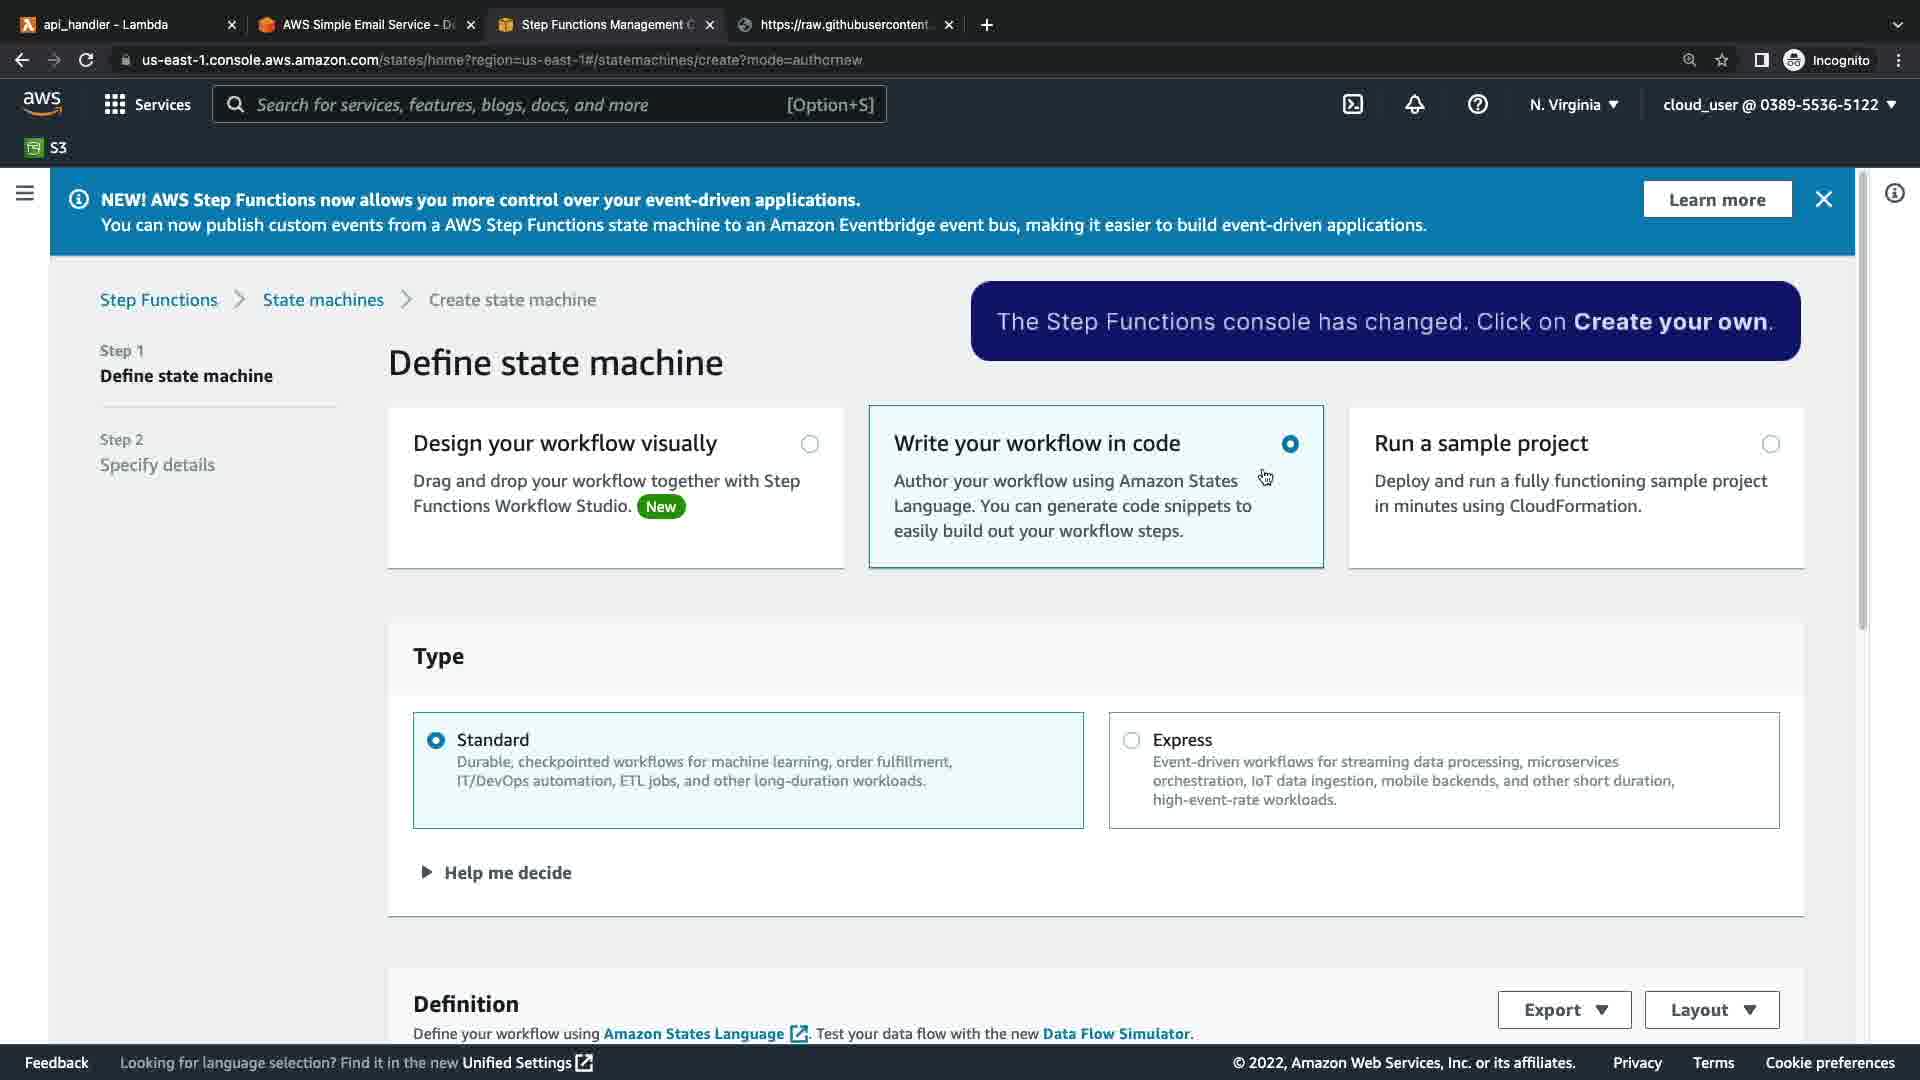Switch to the api_handler Lambda tab

click(107, 24)
